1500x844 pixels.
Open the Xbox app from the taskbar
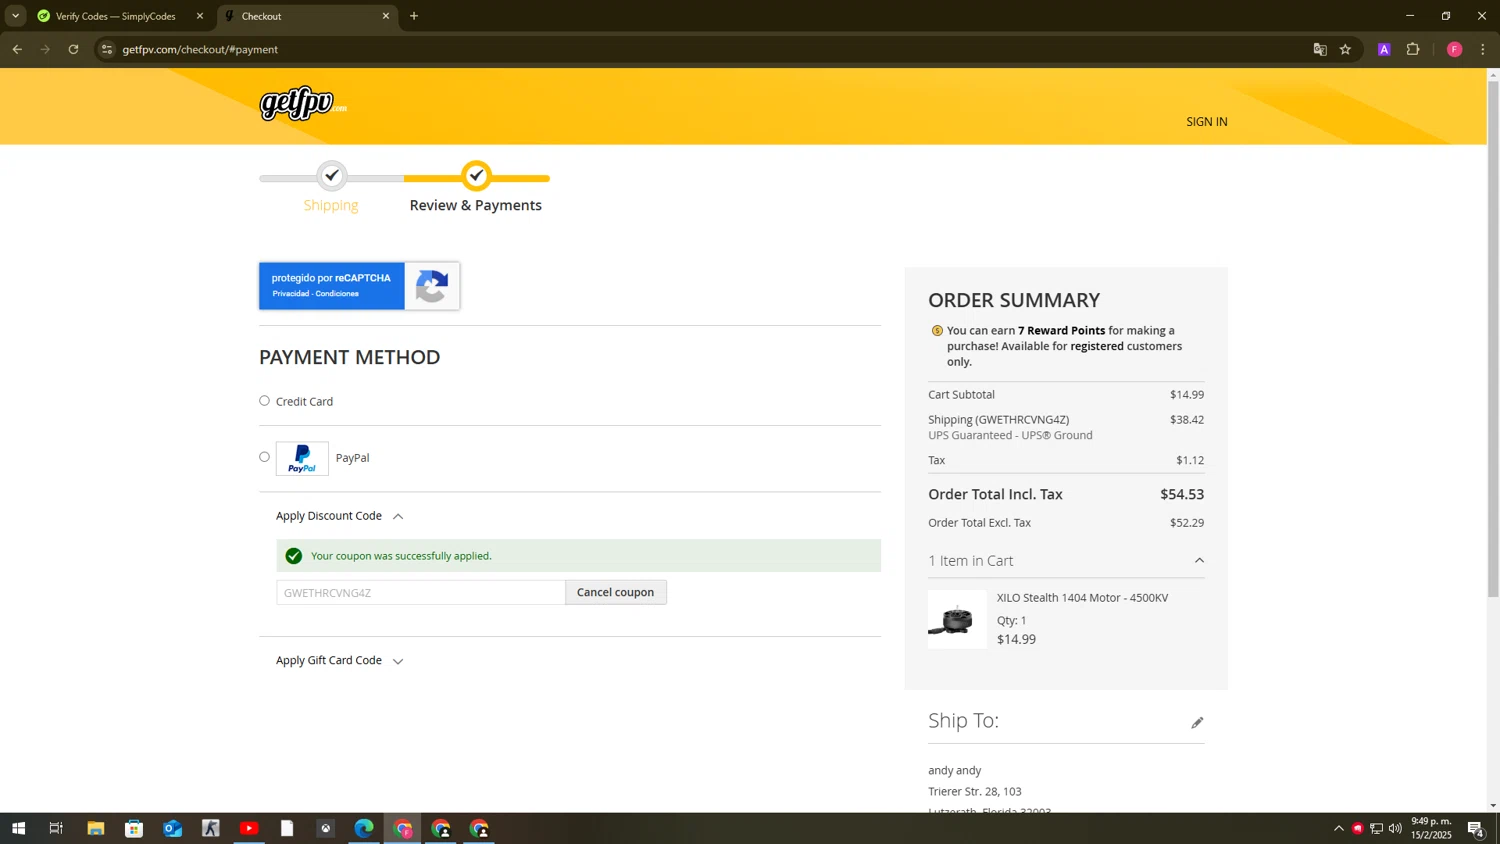[325, 828]
